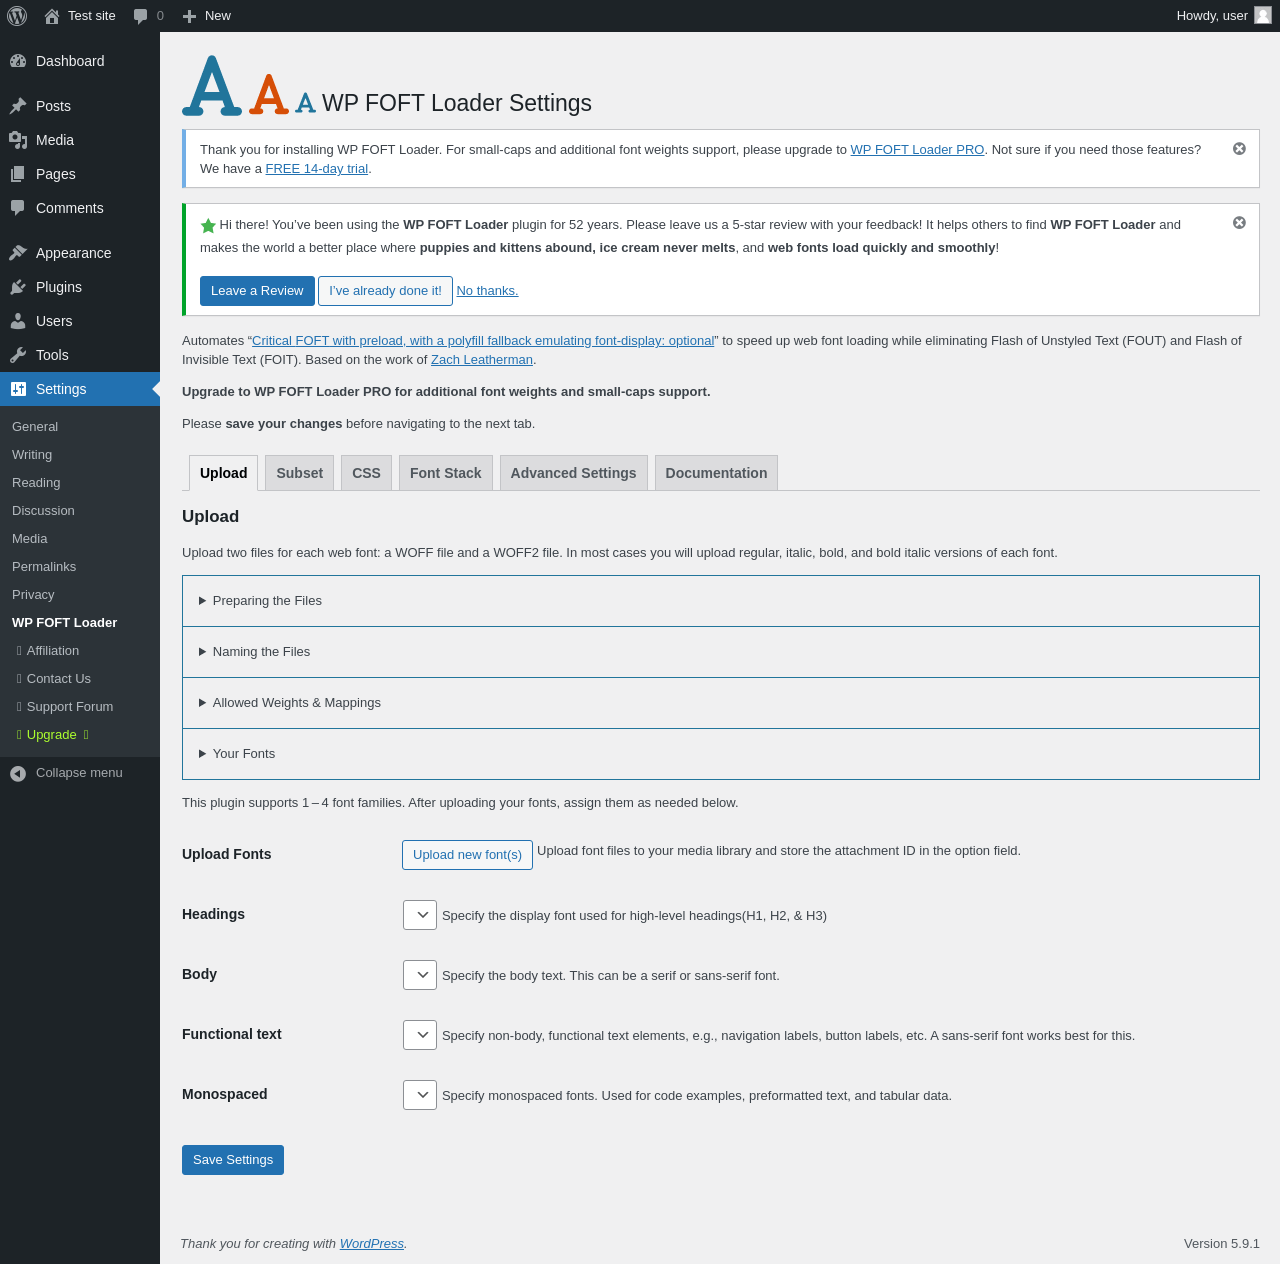Open the Body font dropdown
Image resolution: width=1280 pixels, height=1264 pixels.
(x=420, y=975)
